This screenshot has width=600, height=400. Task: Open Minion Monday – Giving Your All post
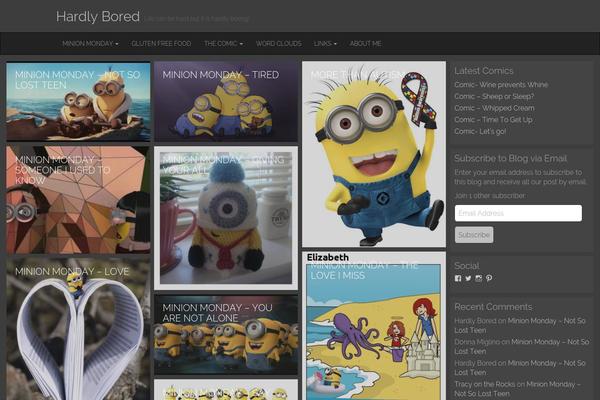click(226, 218)
